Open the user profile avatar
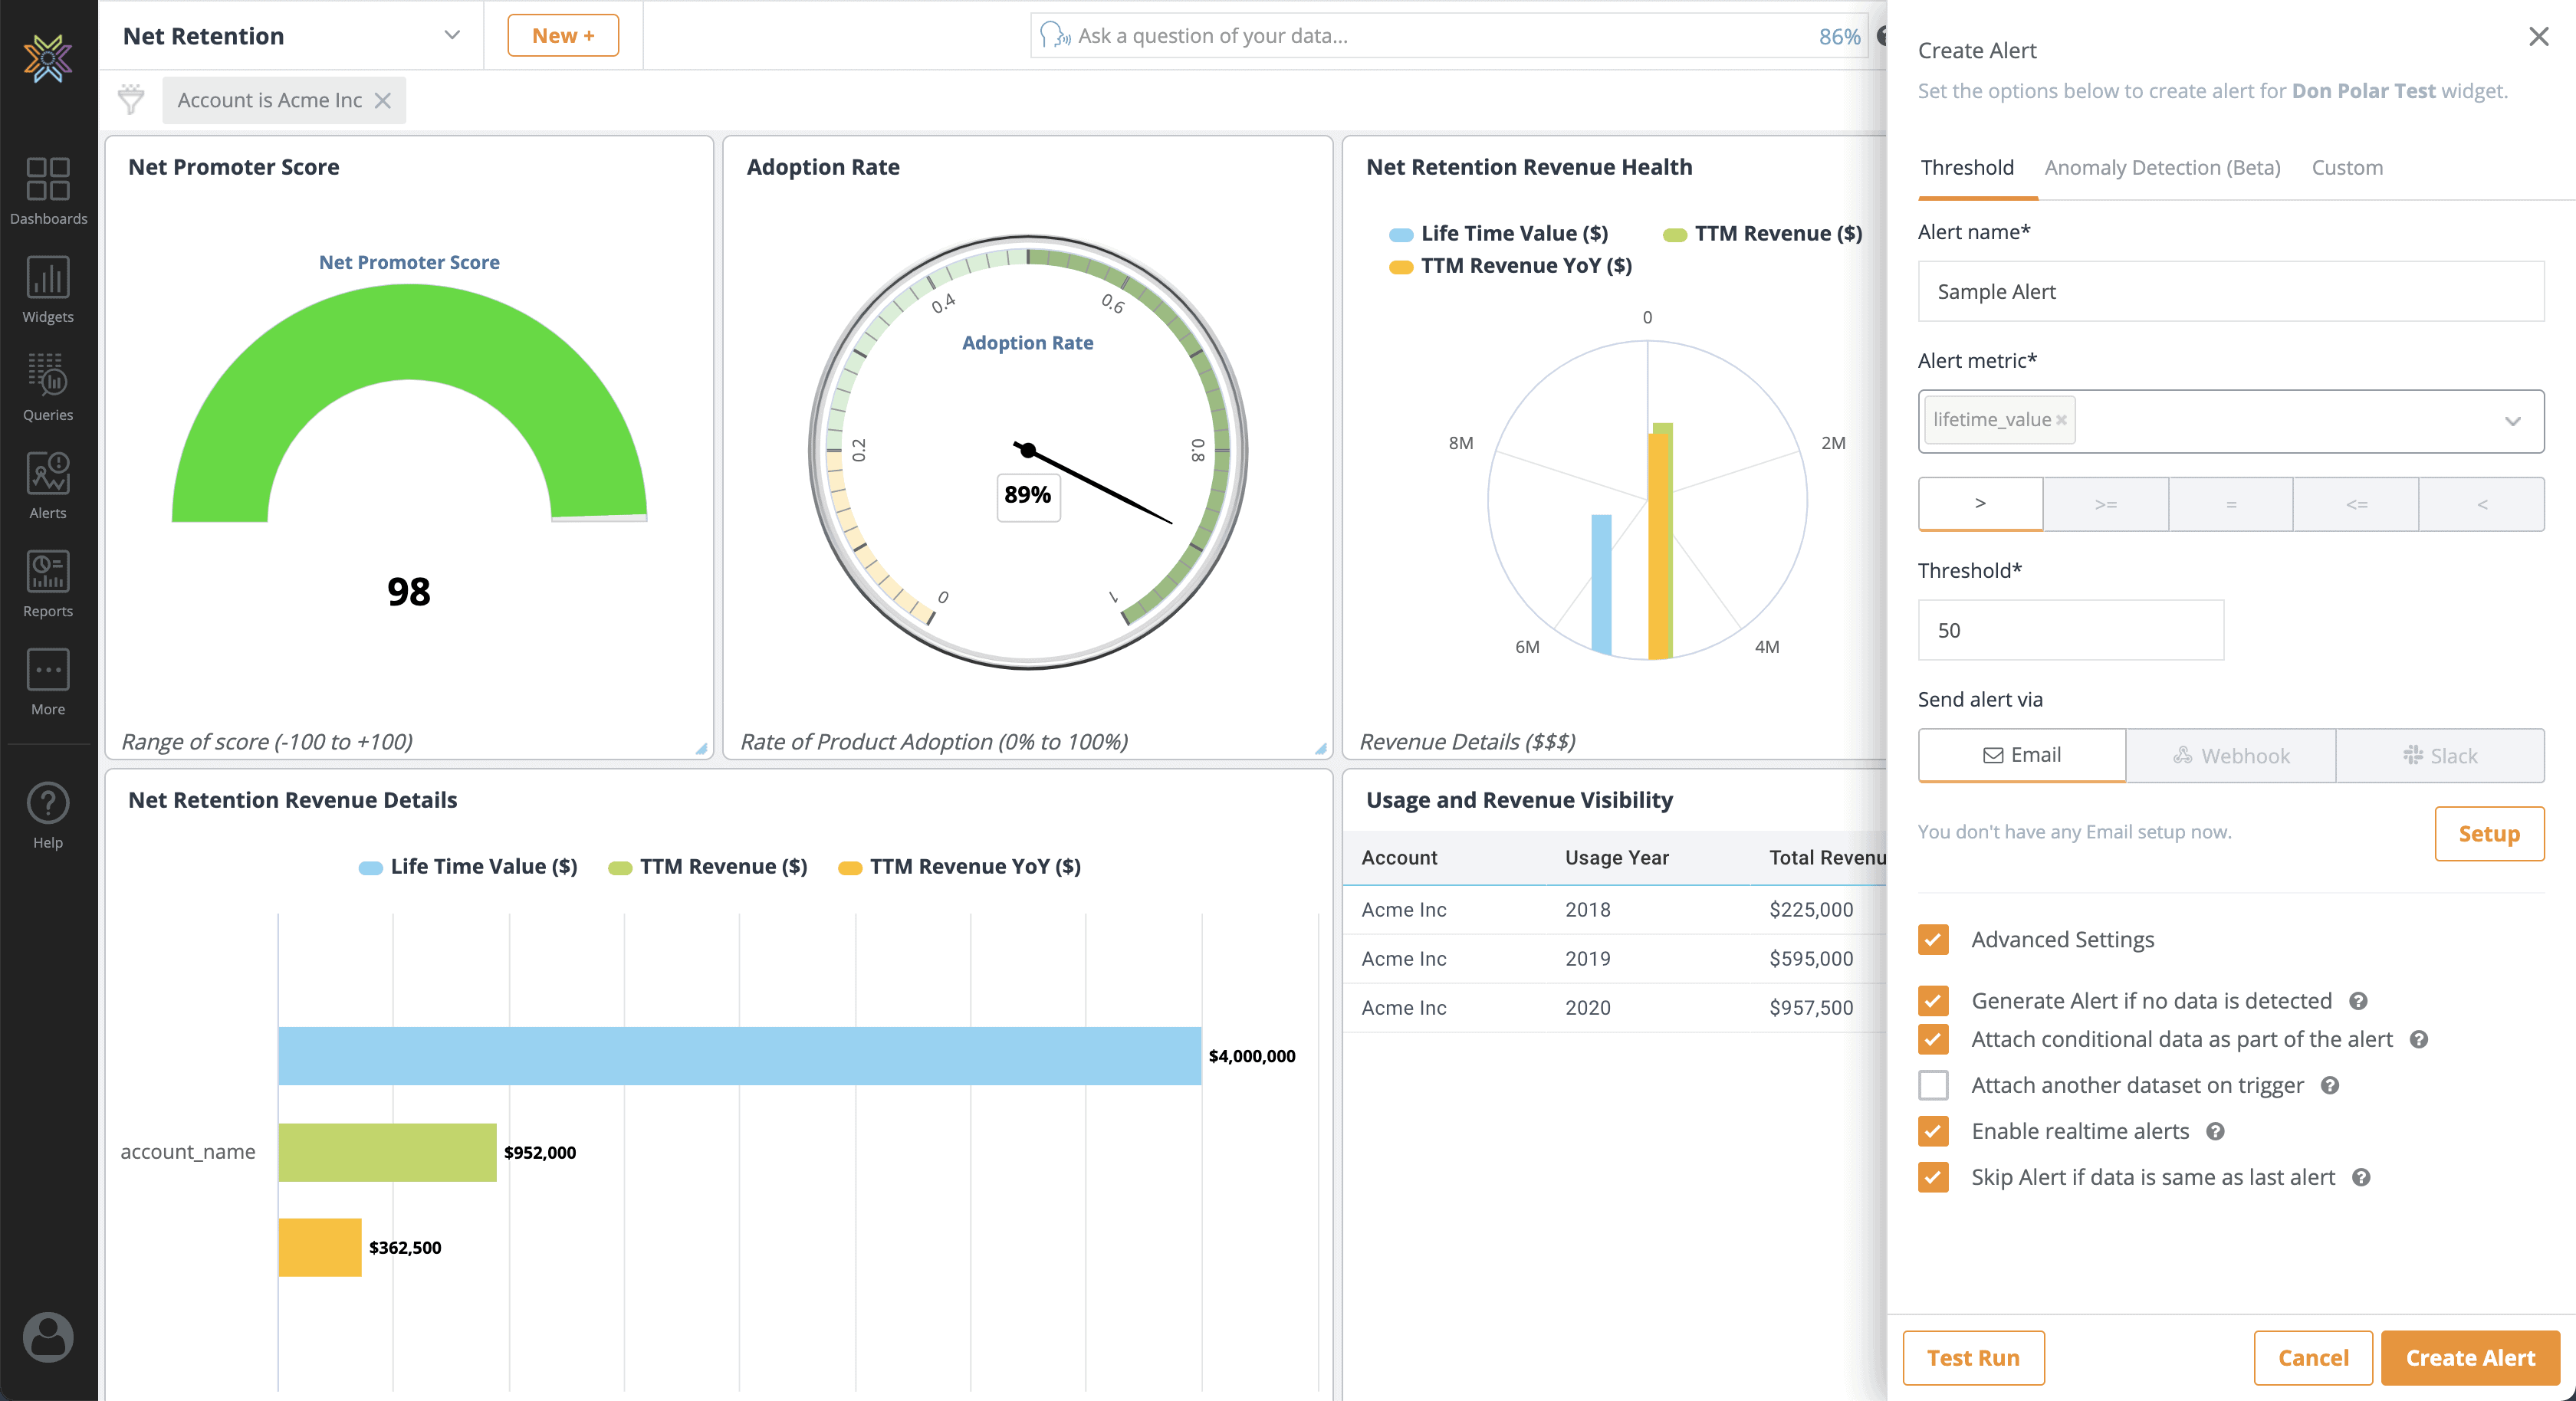The width and height of the screenshot is (2576, 1401). point(48,1337)
